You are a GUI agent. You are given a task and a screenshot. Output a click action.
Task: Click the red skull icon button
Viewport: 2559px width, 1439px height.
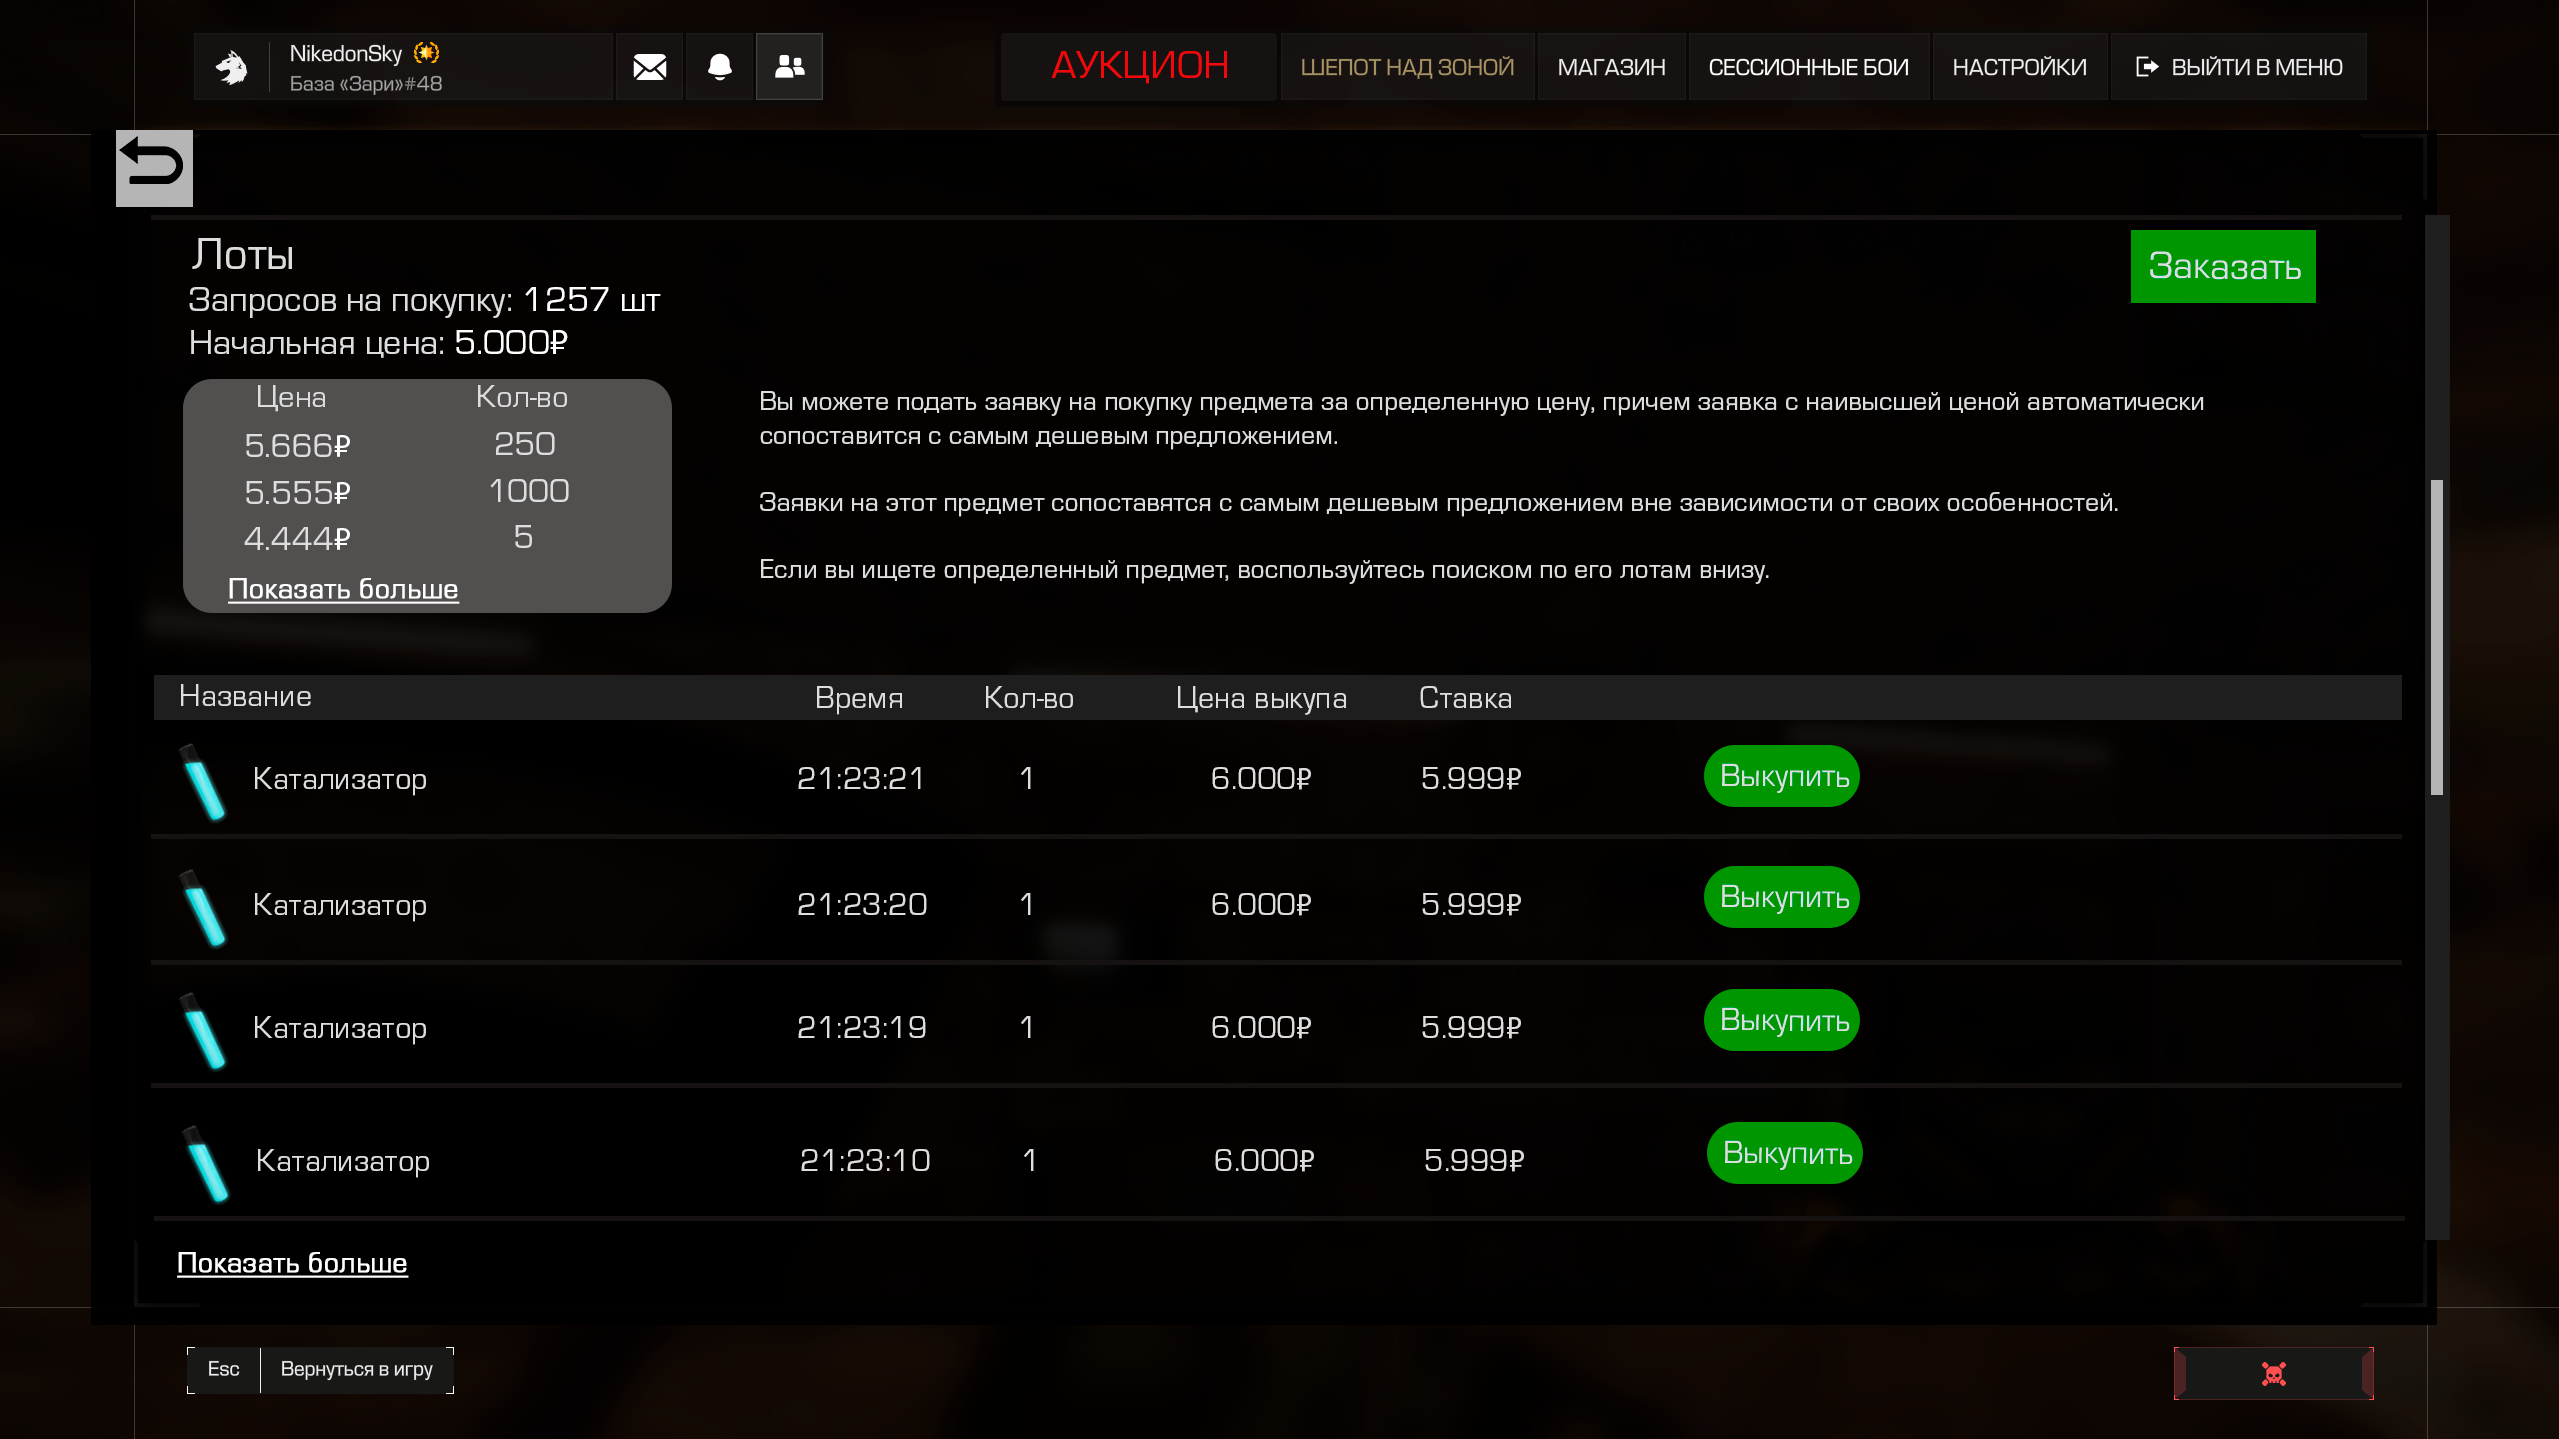(2273, 1374)
